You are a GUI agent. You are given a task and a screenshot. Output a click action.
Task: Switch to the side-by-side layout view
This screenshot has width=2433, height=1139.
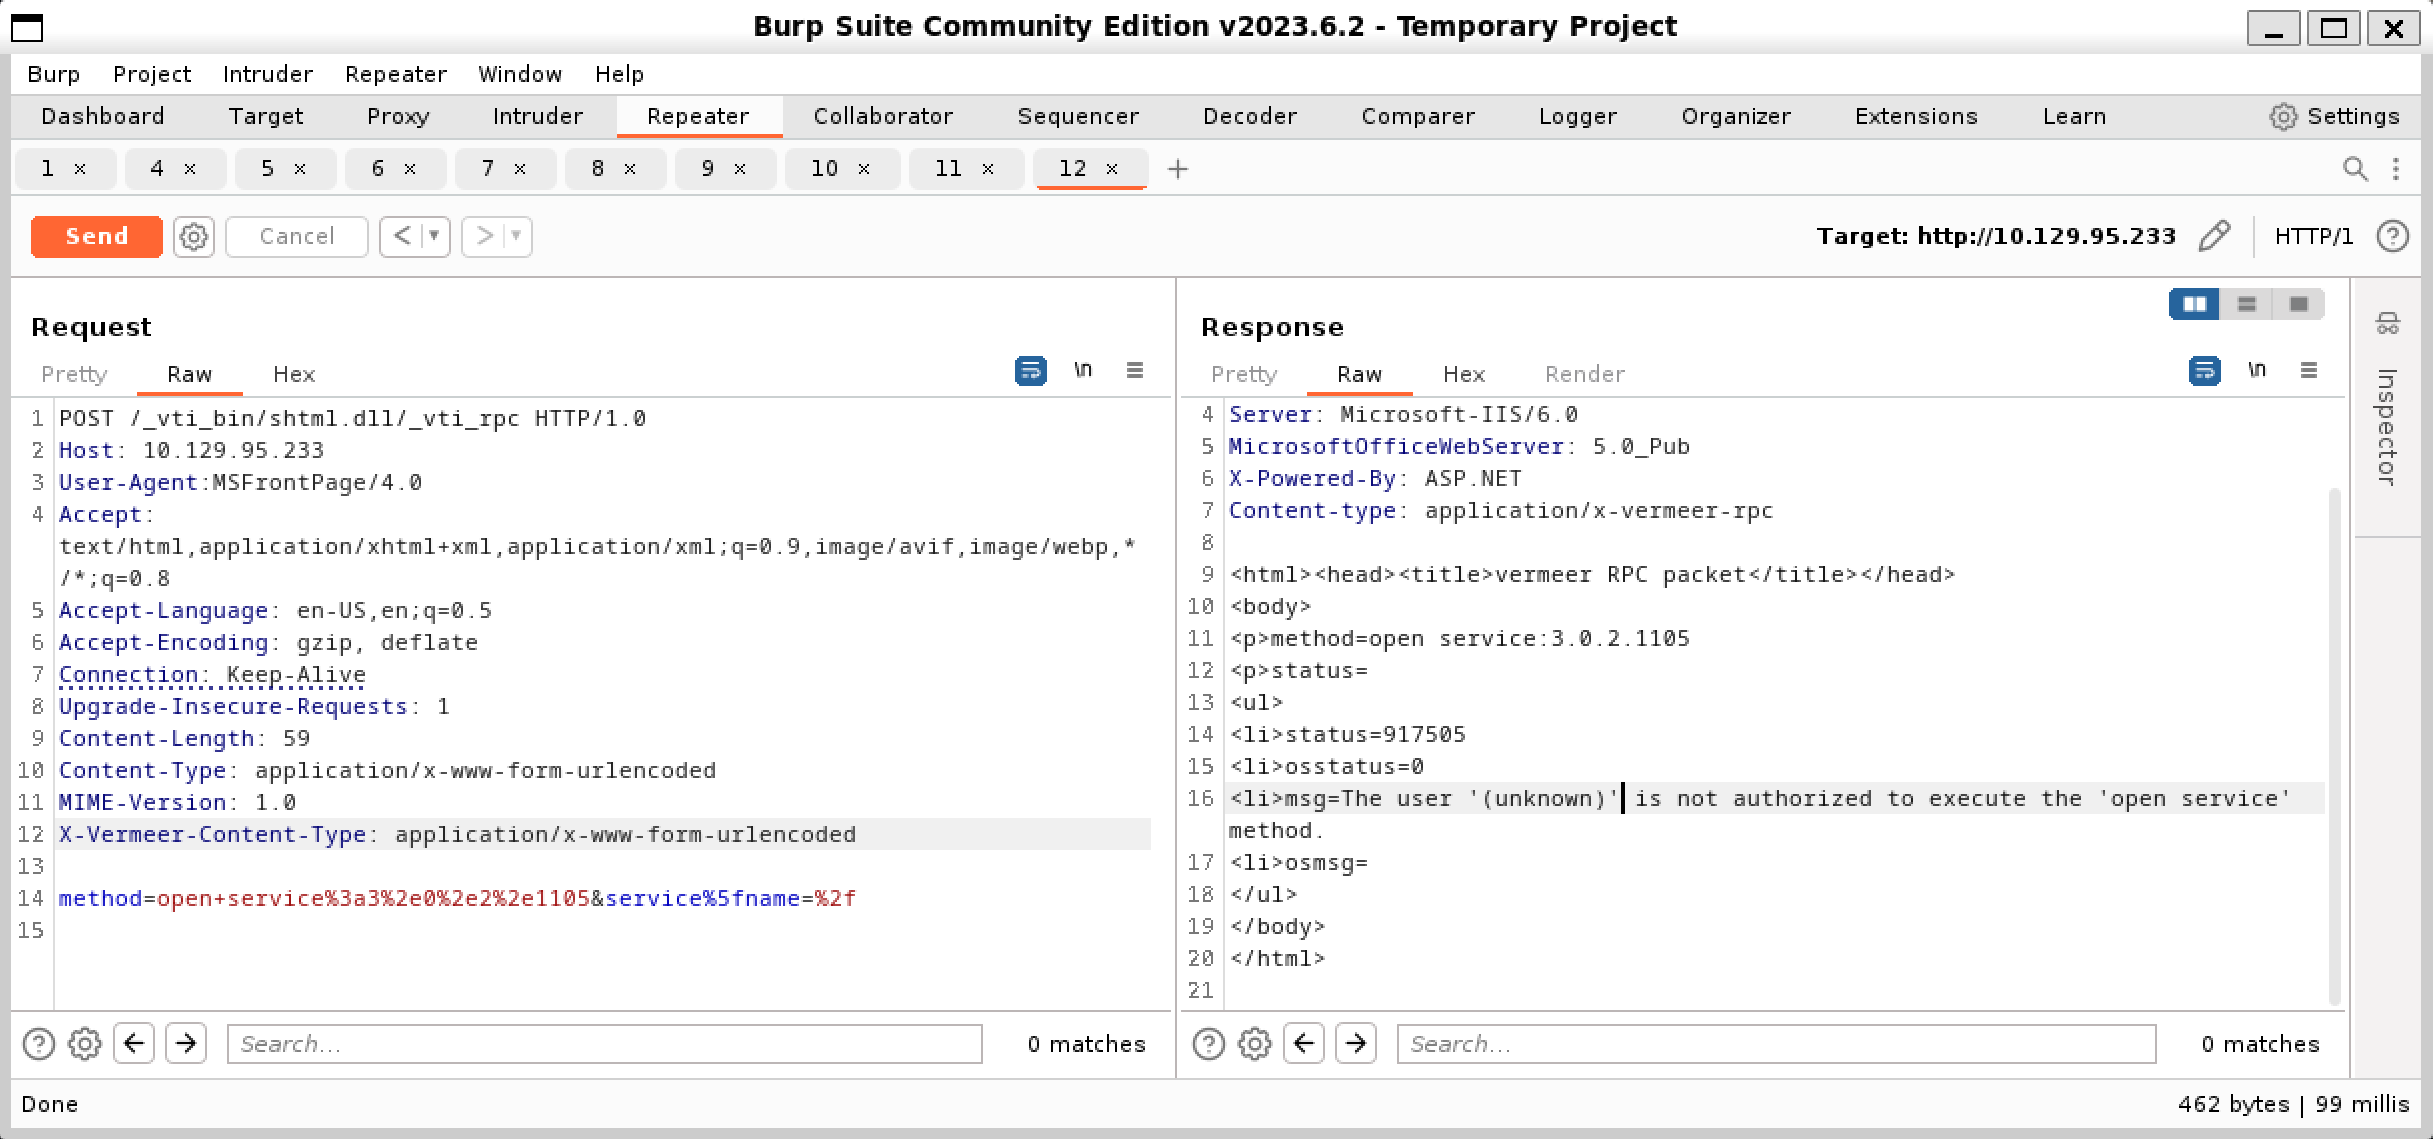pyautogui.click(x=2194, y=304)
